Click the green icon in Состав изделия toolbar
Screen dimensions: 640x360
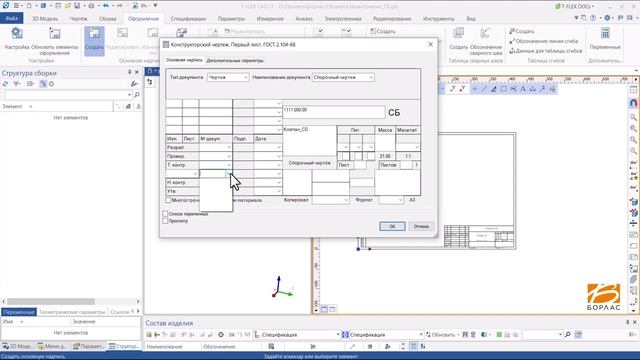tap(499, 335)
